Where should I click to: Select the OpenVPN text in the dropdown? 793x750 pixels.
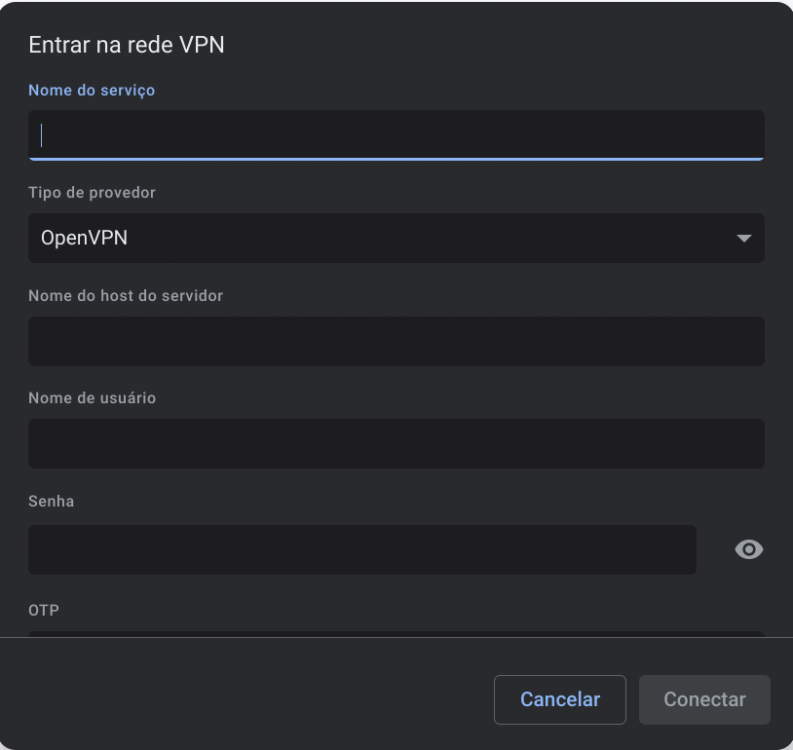point(84,238)
